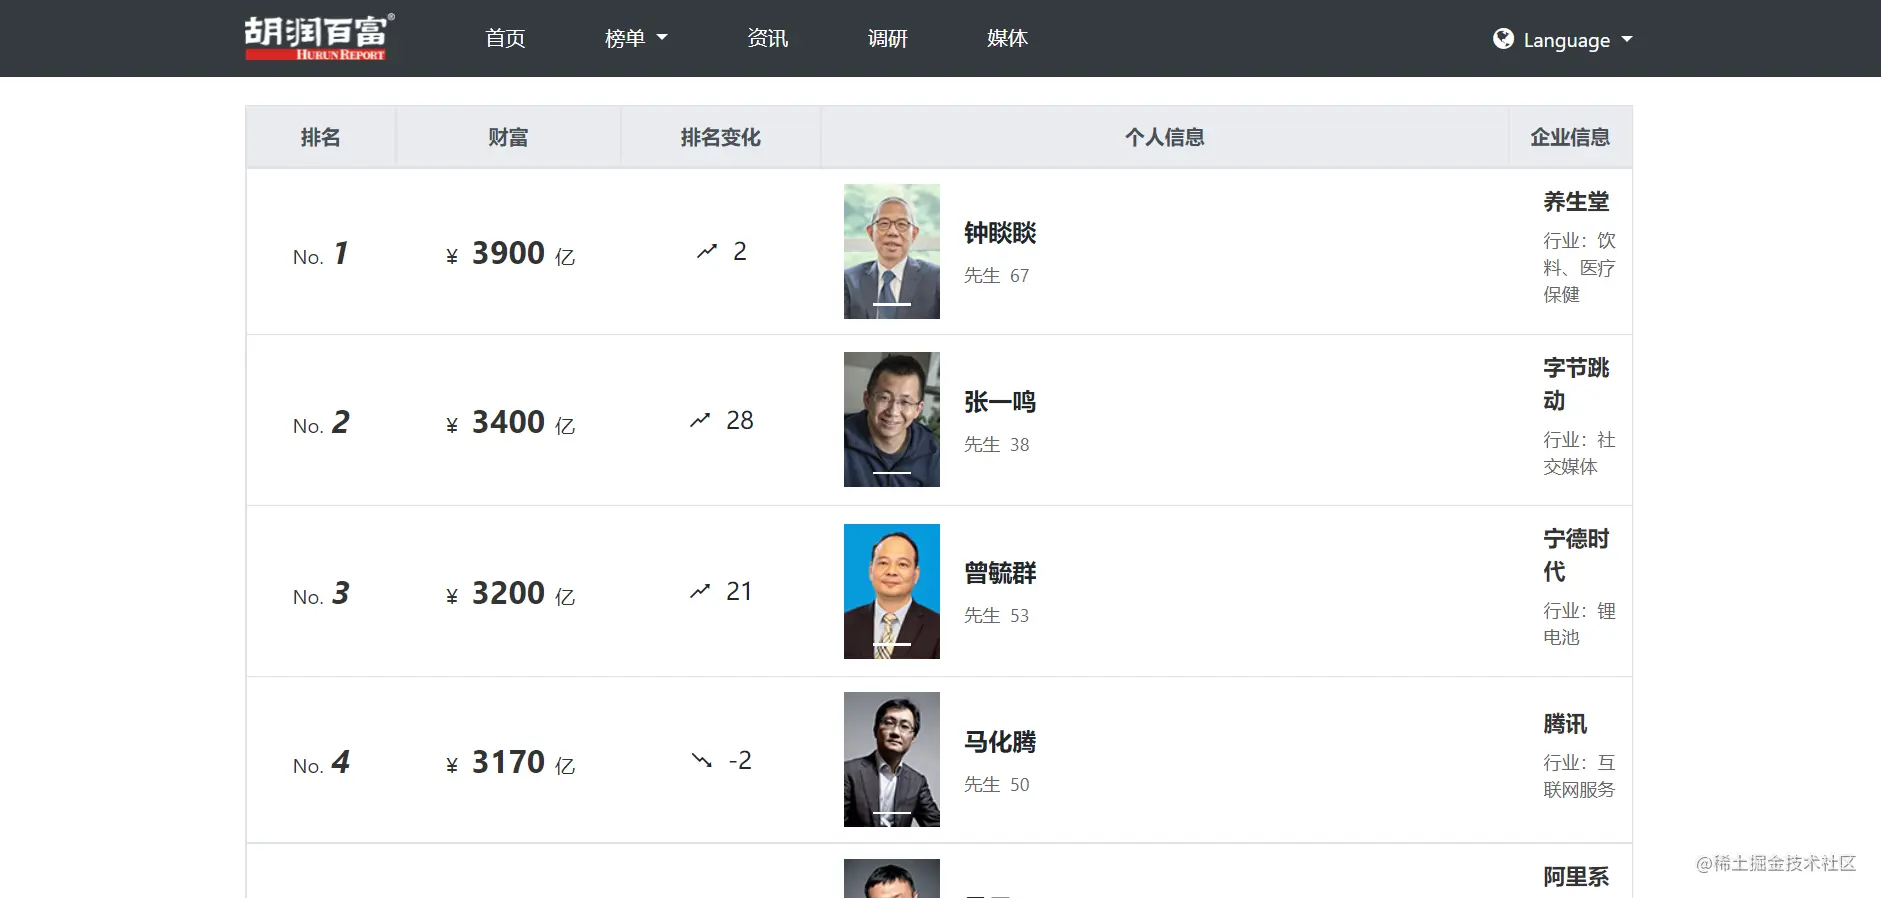1881x898 pixels.
Task: Click the company name 养生堂
Action: 1576,202
